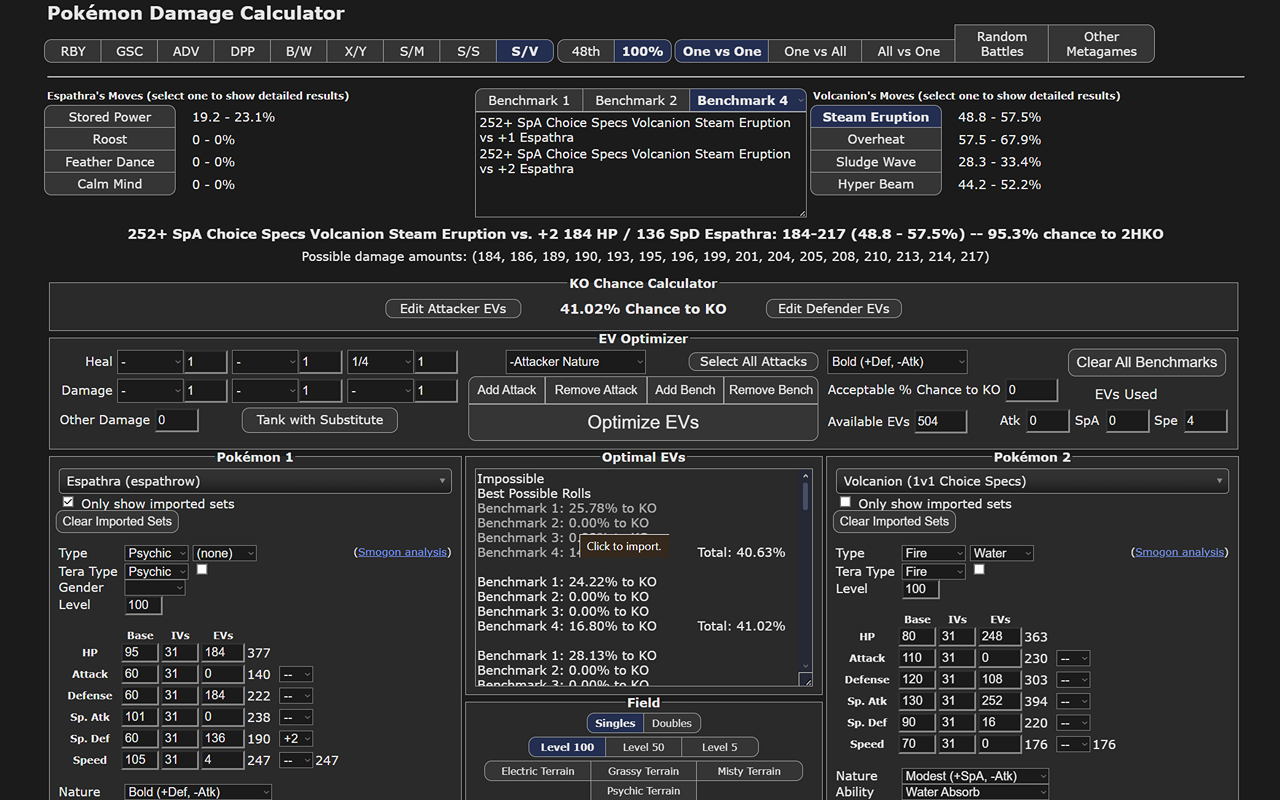Toggle Electric Terrain
Image resolution: width=1280 pixels, height=800 pixels.
tap(538, 771)
